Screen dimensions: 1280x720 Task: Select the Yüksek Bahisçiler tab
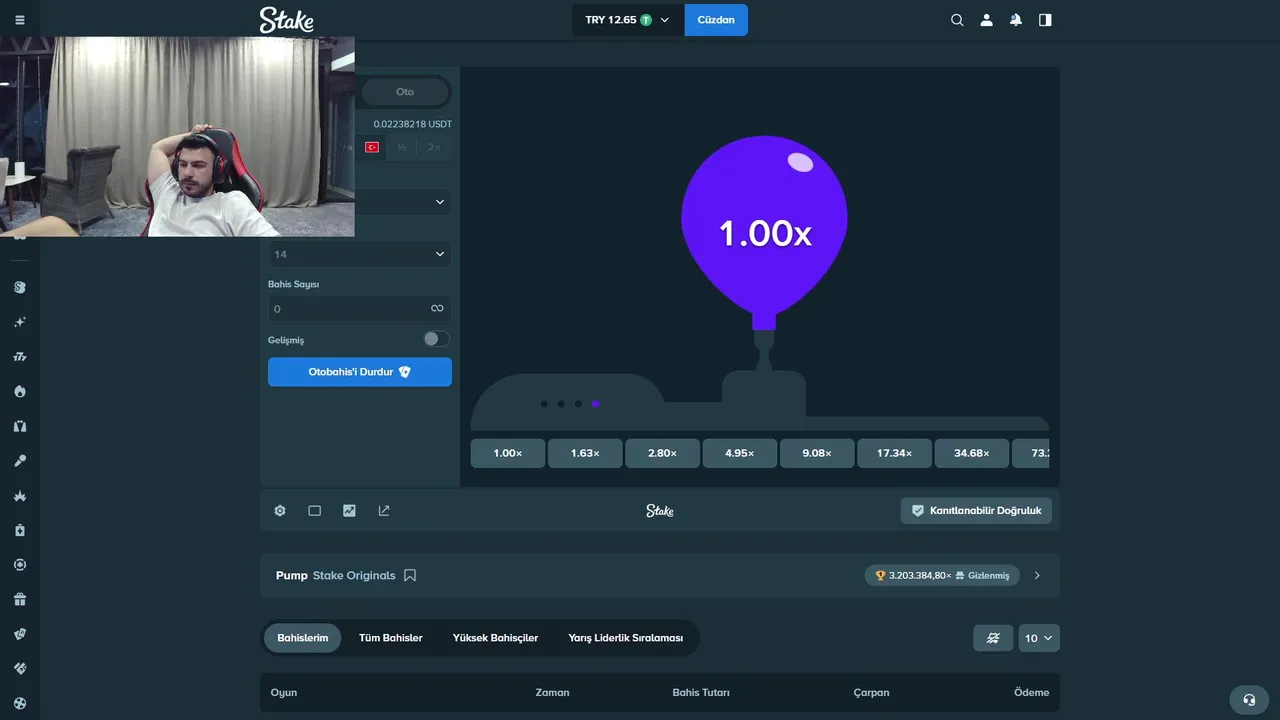click(495, 638)
